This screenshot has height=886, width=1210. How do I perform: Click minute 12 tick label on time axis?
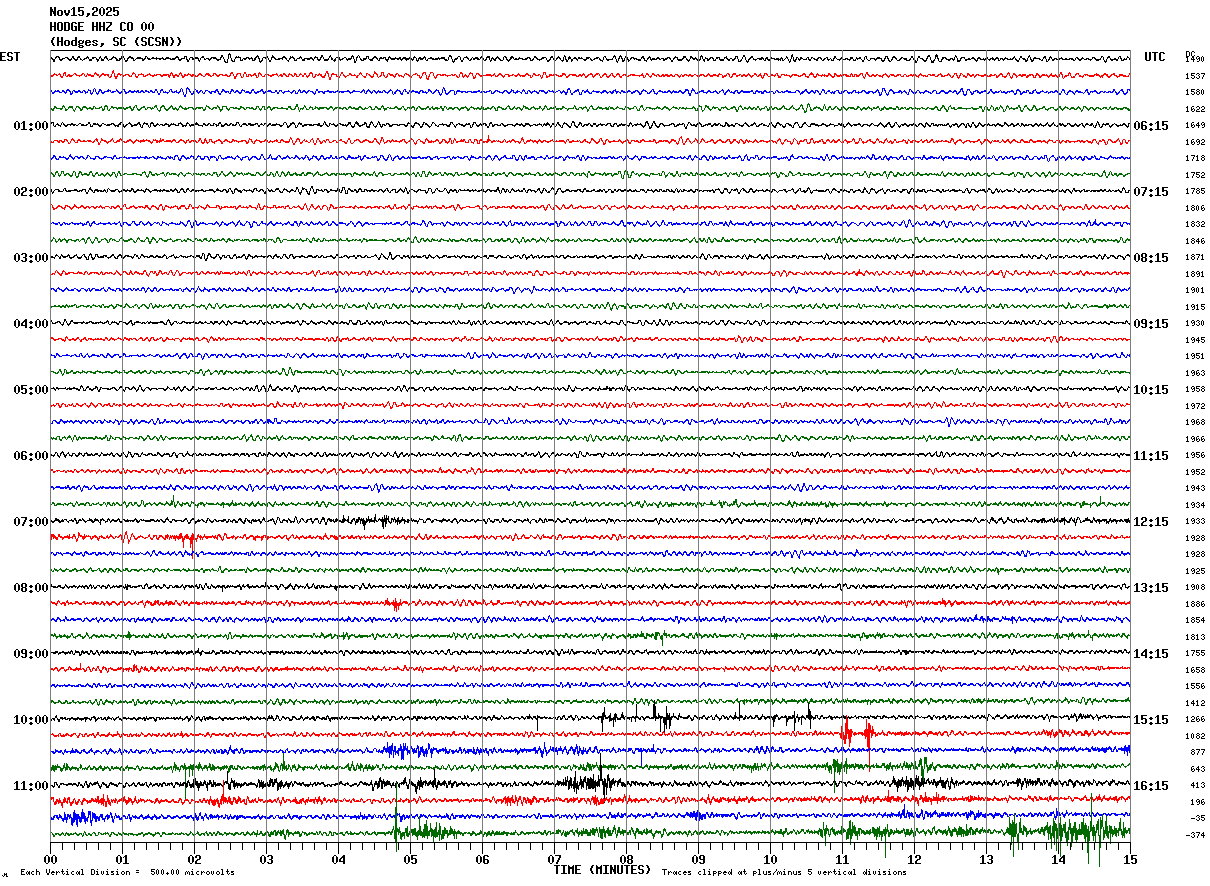tap(914, 859)
